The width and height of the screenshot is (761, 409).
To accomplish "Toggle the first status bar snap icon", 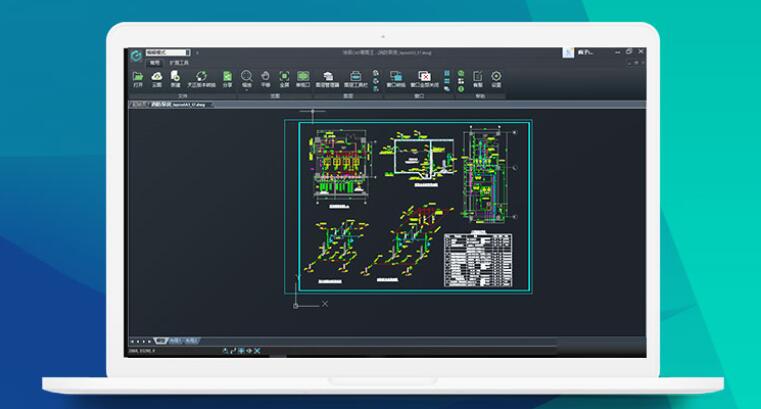I will tap(225, 350).
